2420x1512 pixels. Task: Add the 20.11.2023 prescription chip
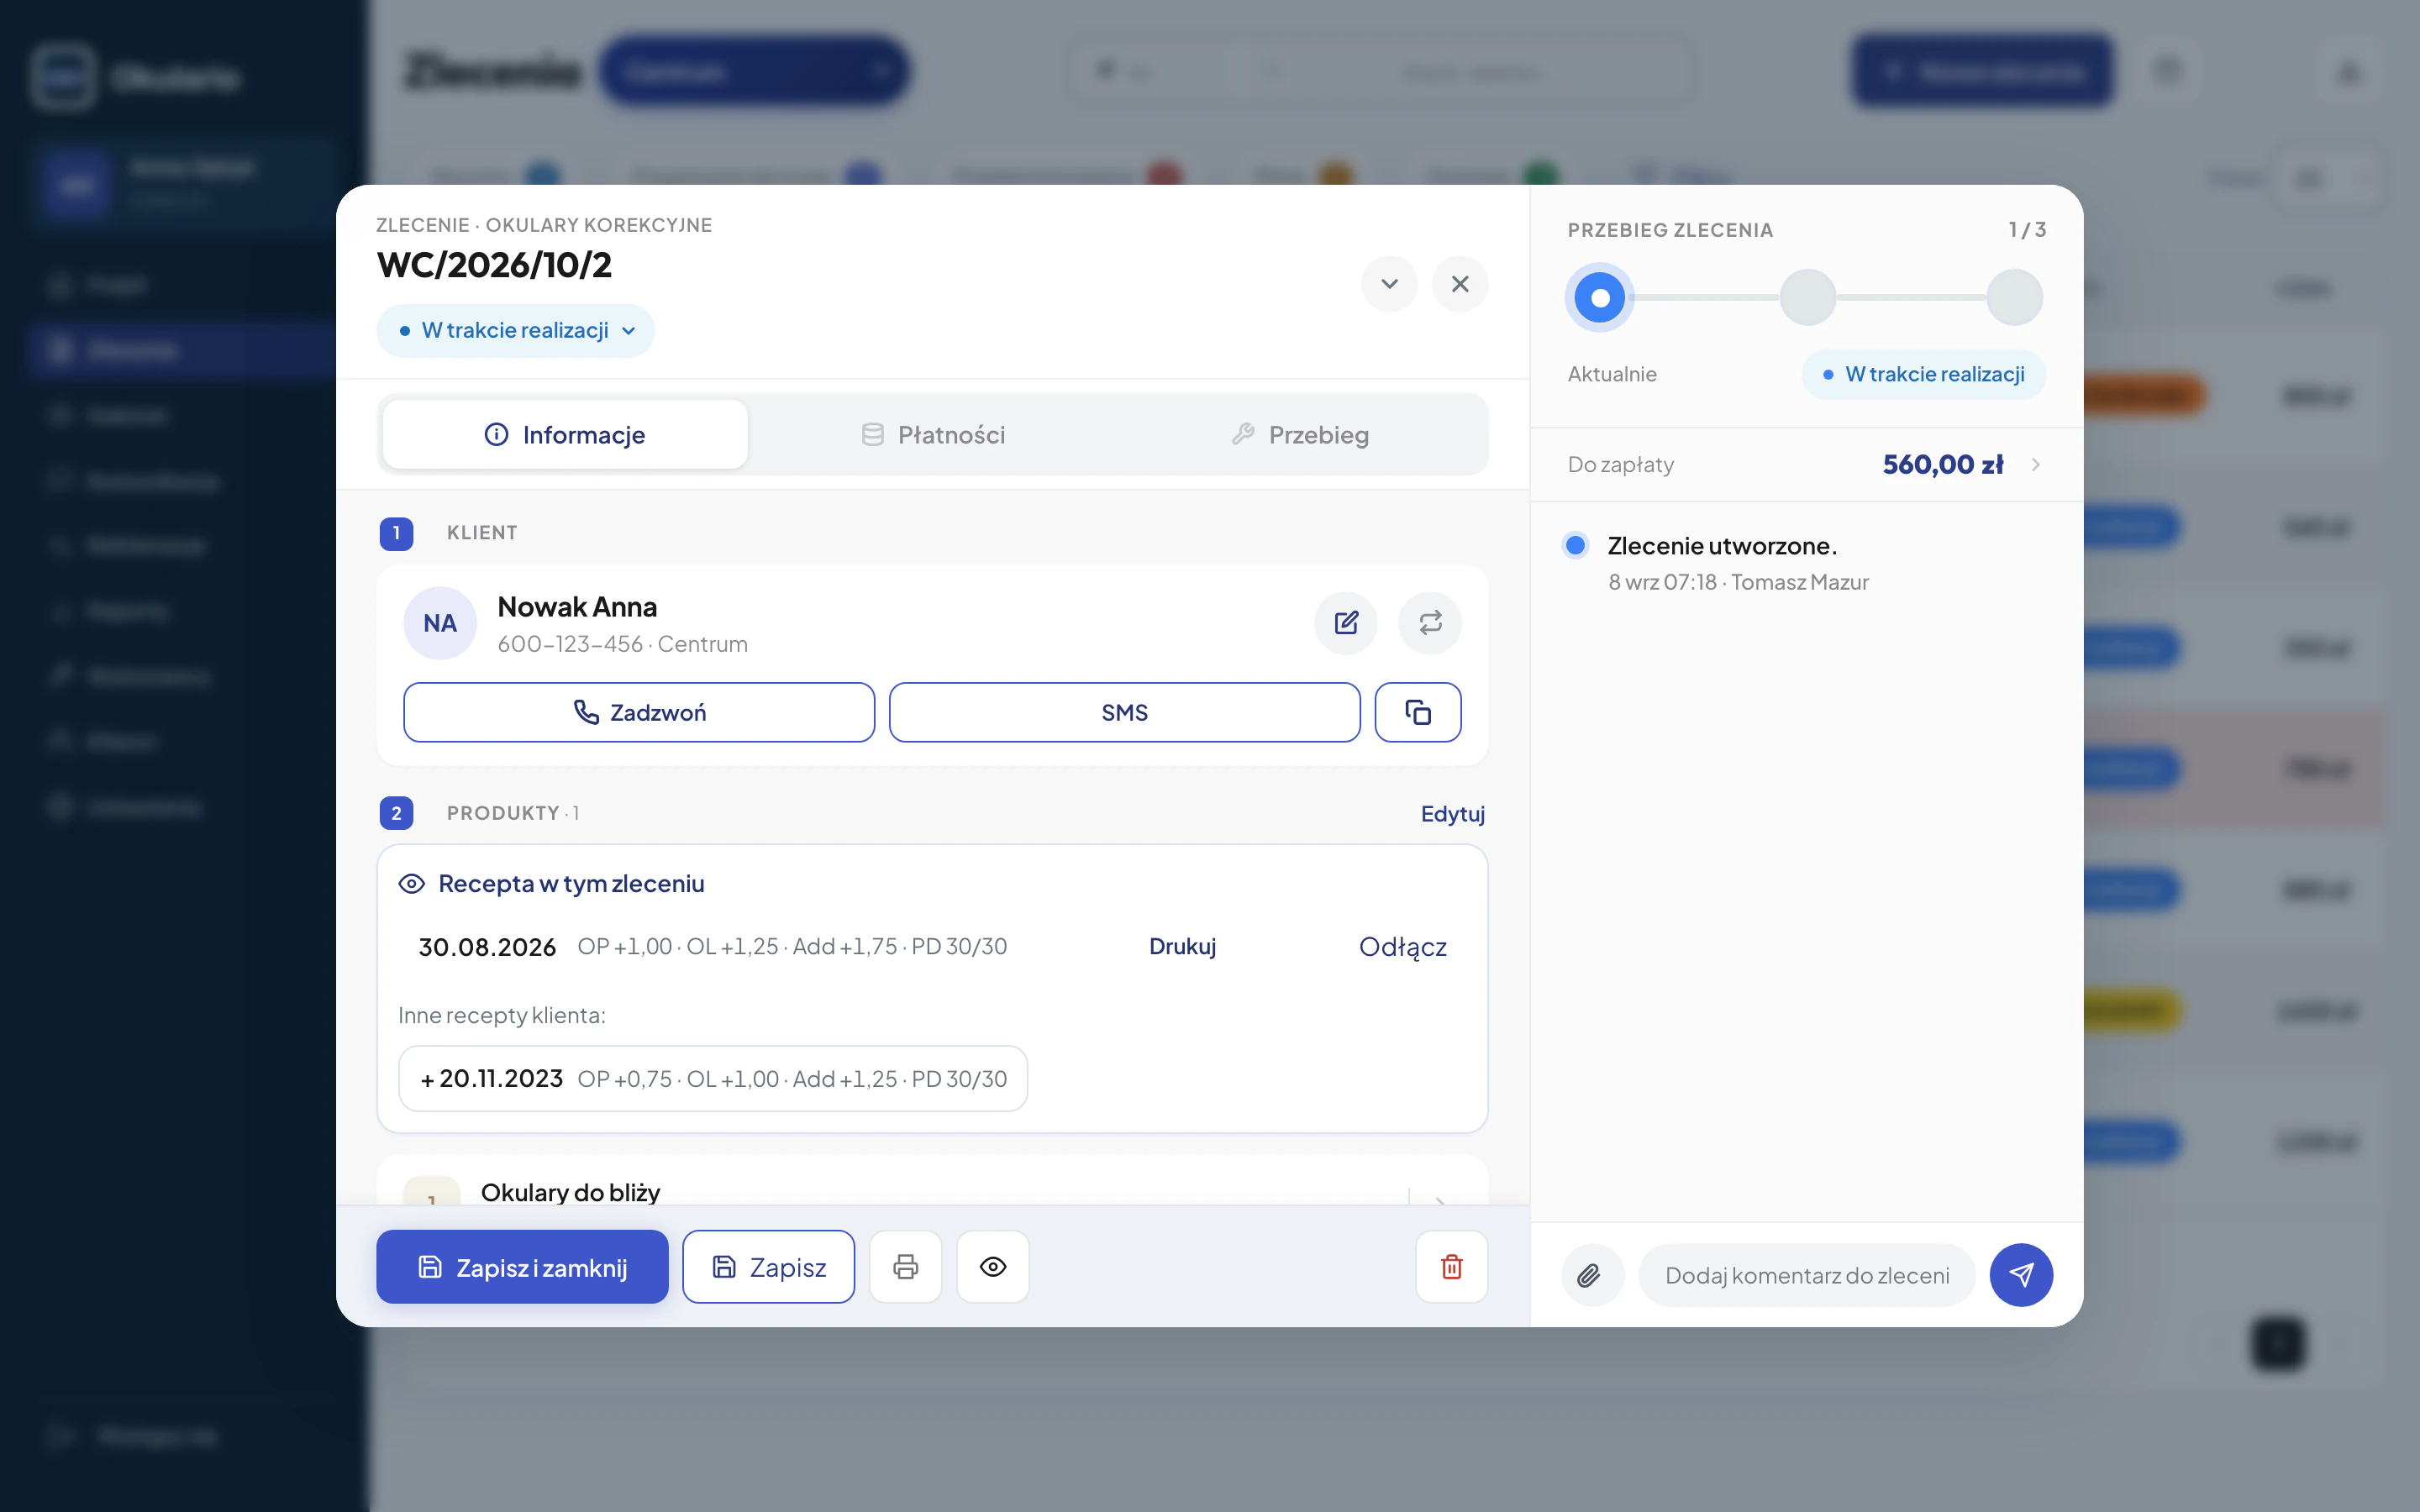713,1079
